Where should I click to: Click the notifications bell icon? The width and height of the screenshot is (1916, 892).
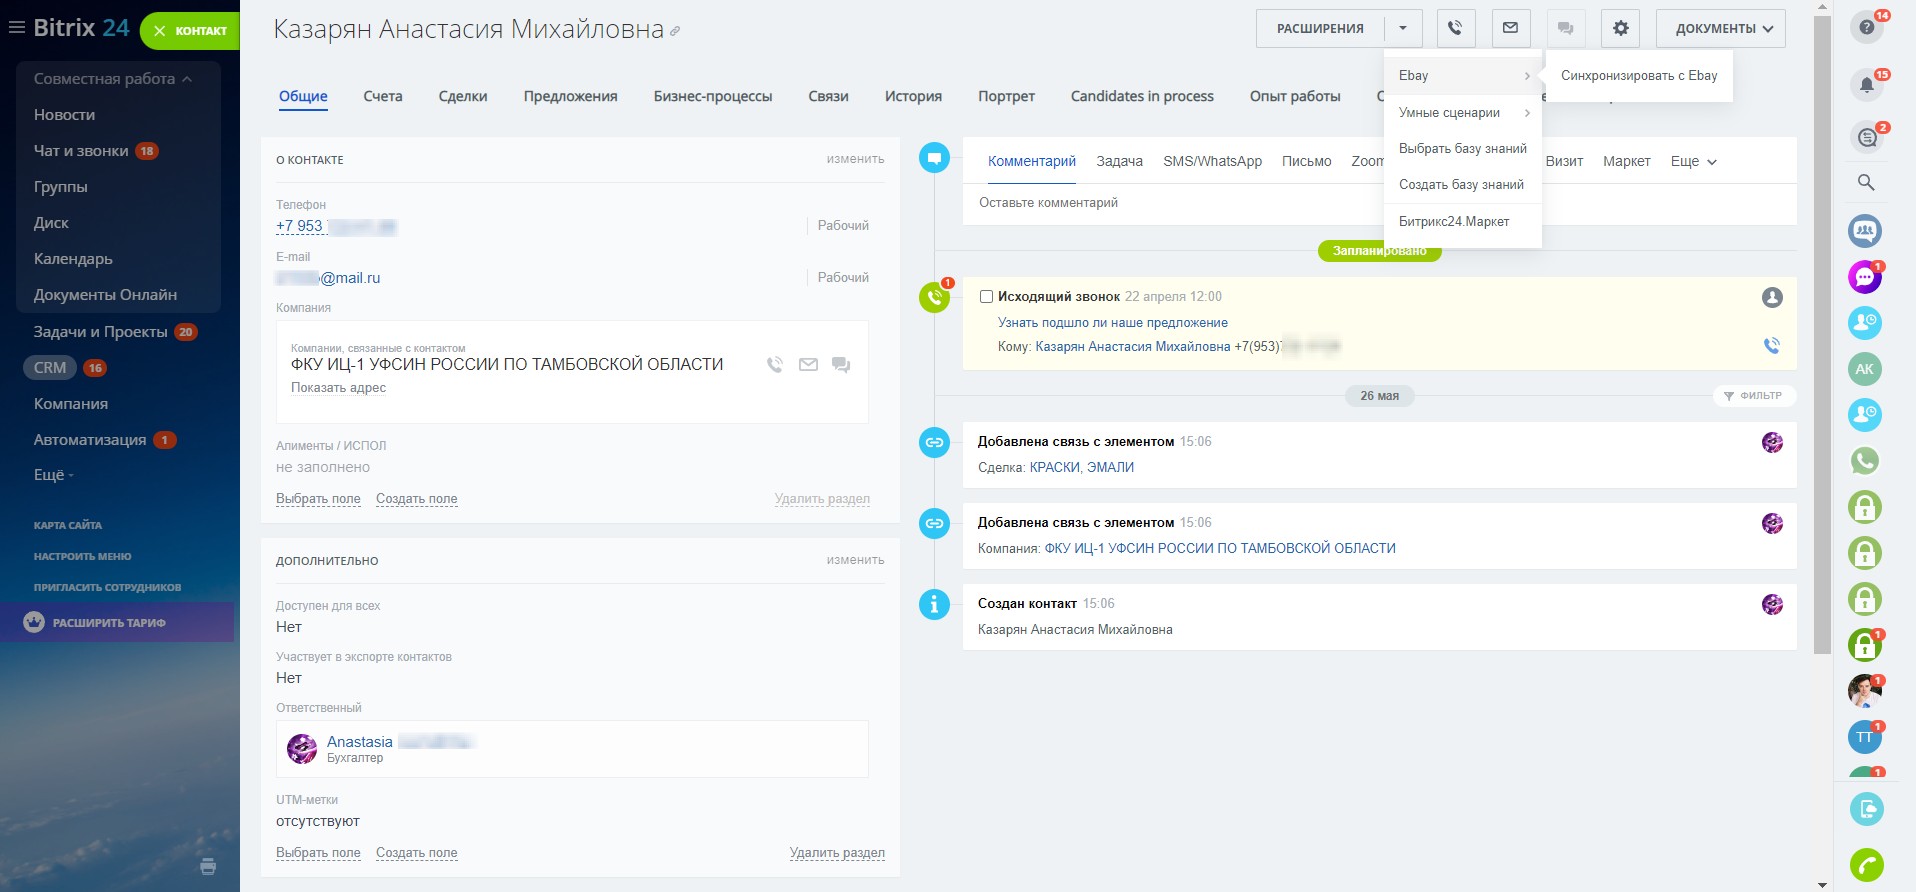coord(1866,85)
